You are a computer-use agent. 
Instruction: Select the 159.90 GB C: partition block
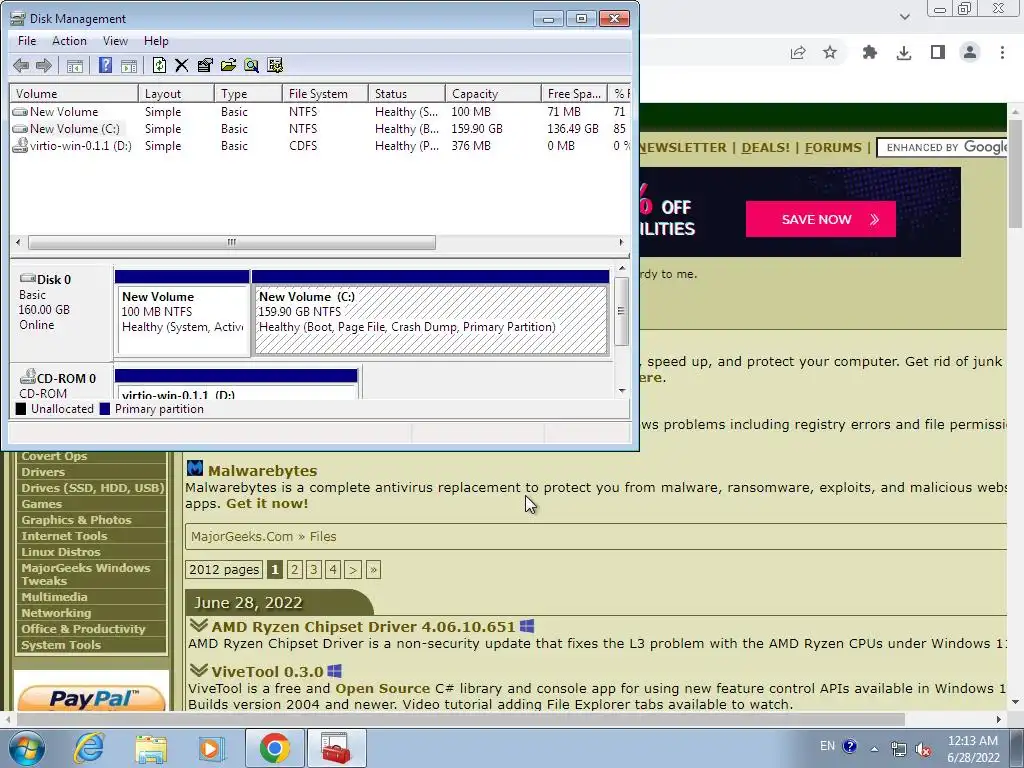point(431,313)
